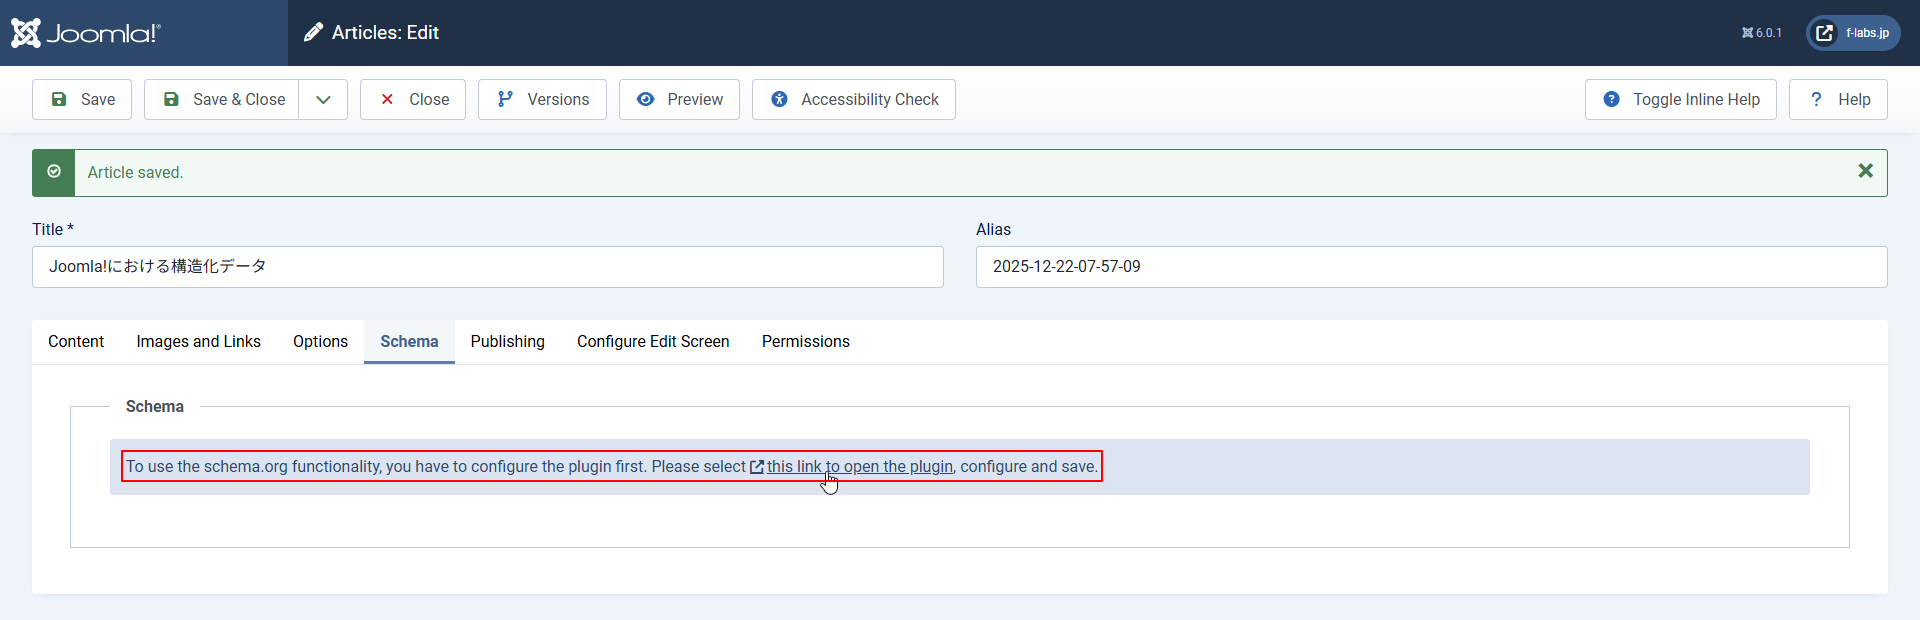Click into the Title input field

(488, 267)
